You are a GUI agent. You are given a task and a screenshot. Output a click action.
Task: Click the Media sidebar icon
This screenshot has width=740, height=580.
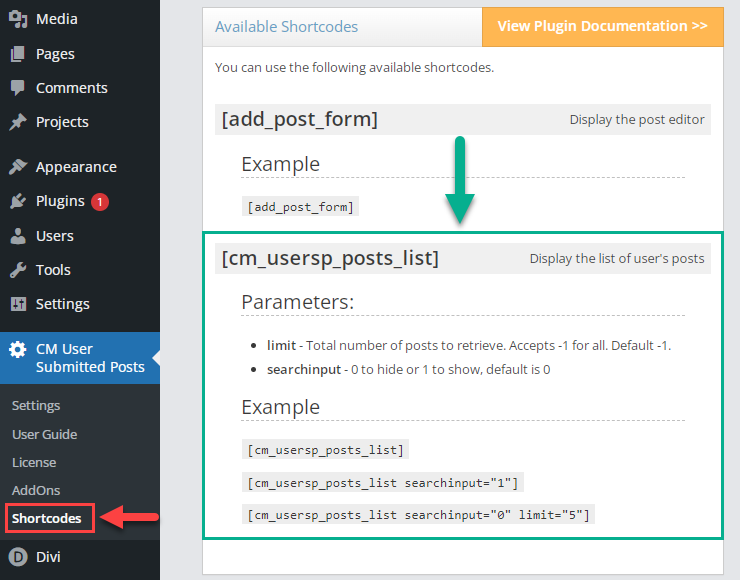point(18,19)
